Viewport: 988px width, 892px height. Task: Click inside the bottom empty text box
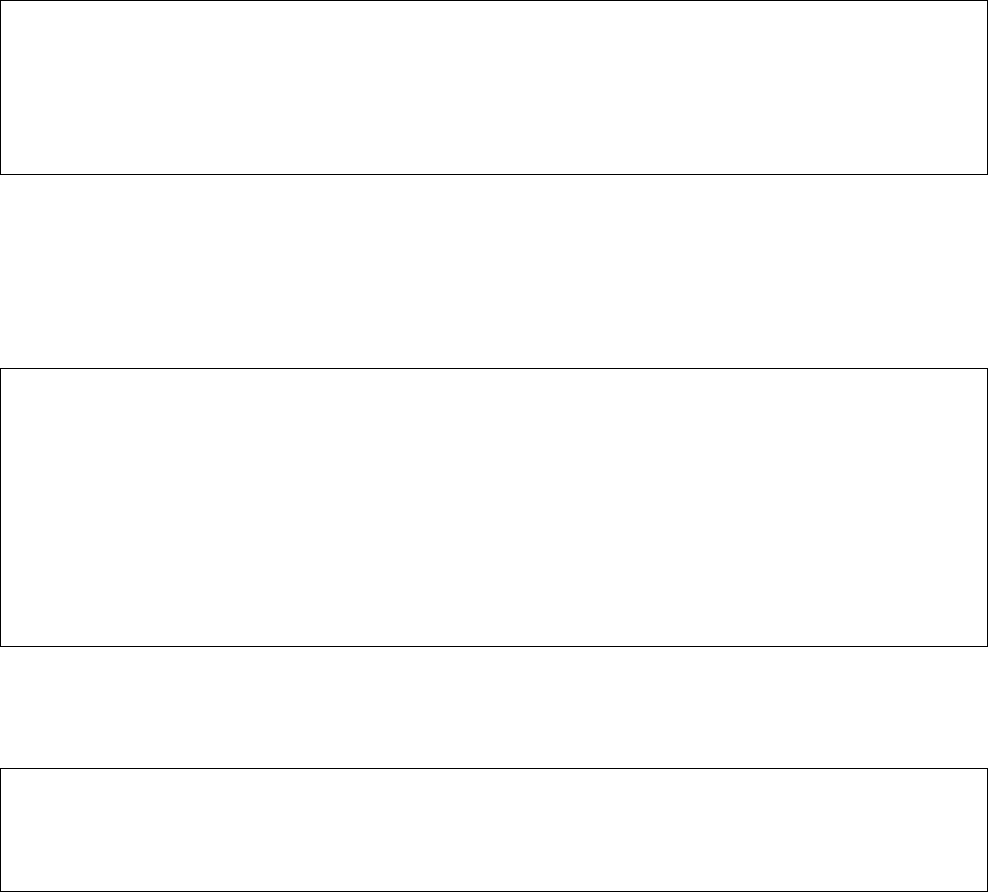(494, 829)
